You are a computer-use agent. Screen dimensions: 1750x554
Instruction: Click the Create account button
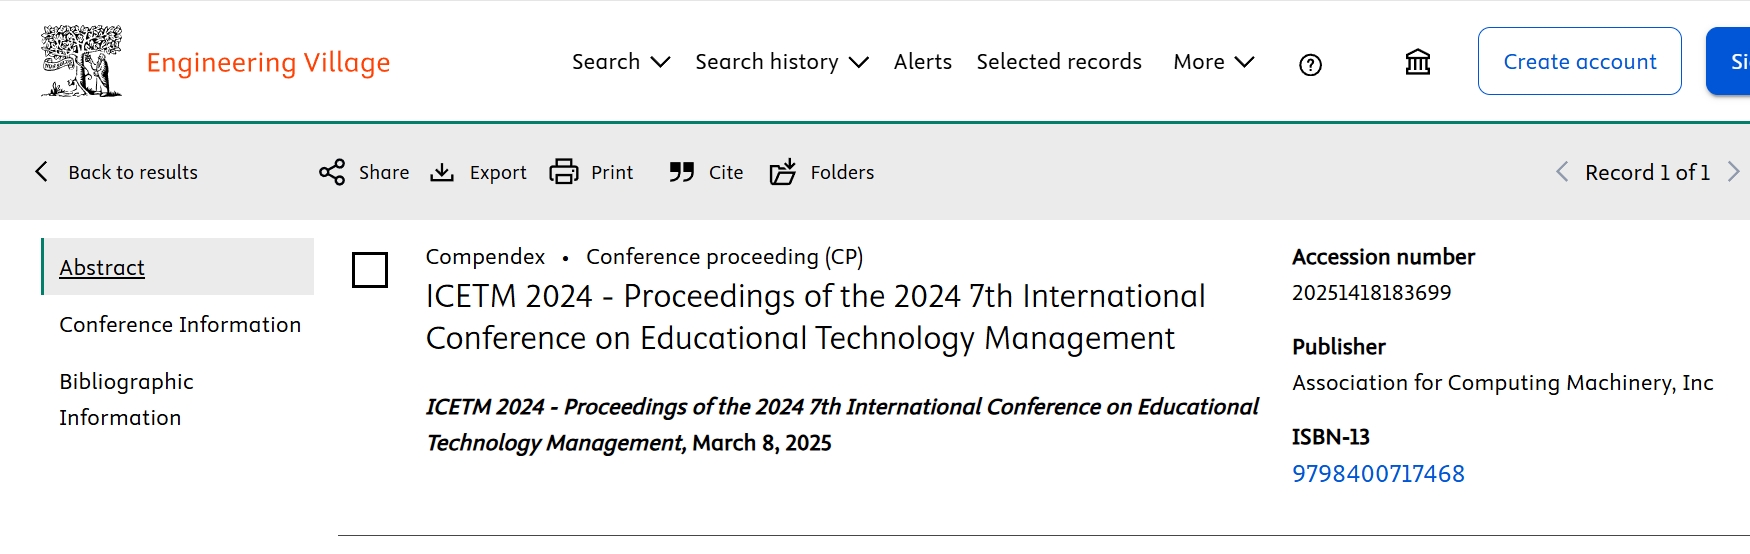[1580, 61]
